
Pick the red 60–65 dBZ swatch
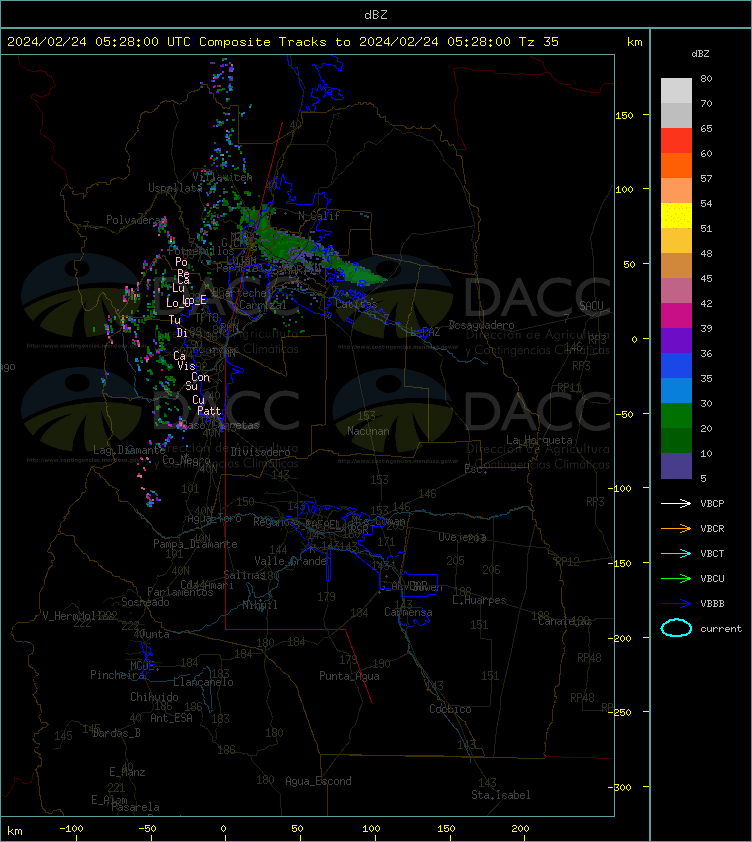(676, 141)
